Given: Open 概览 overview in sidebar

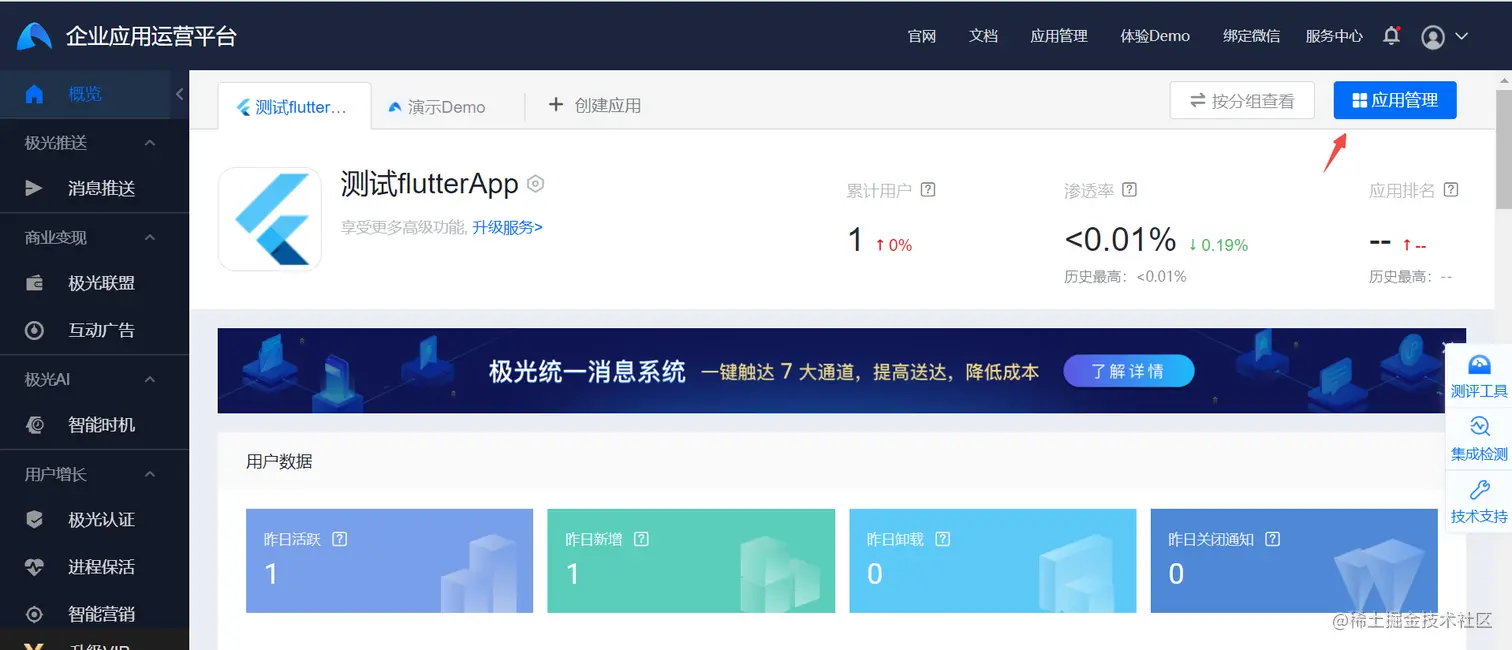Looking at the screenshot, I should click(85, 94).
